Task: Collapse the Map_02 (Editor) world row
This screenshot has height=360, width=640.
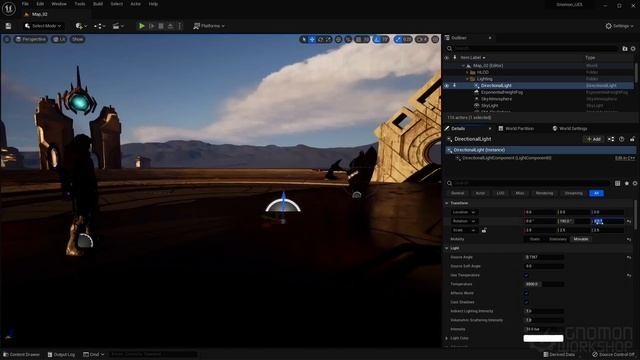Action: (x=463, y=66)
